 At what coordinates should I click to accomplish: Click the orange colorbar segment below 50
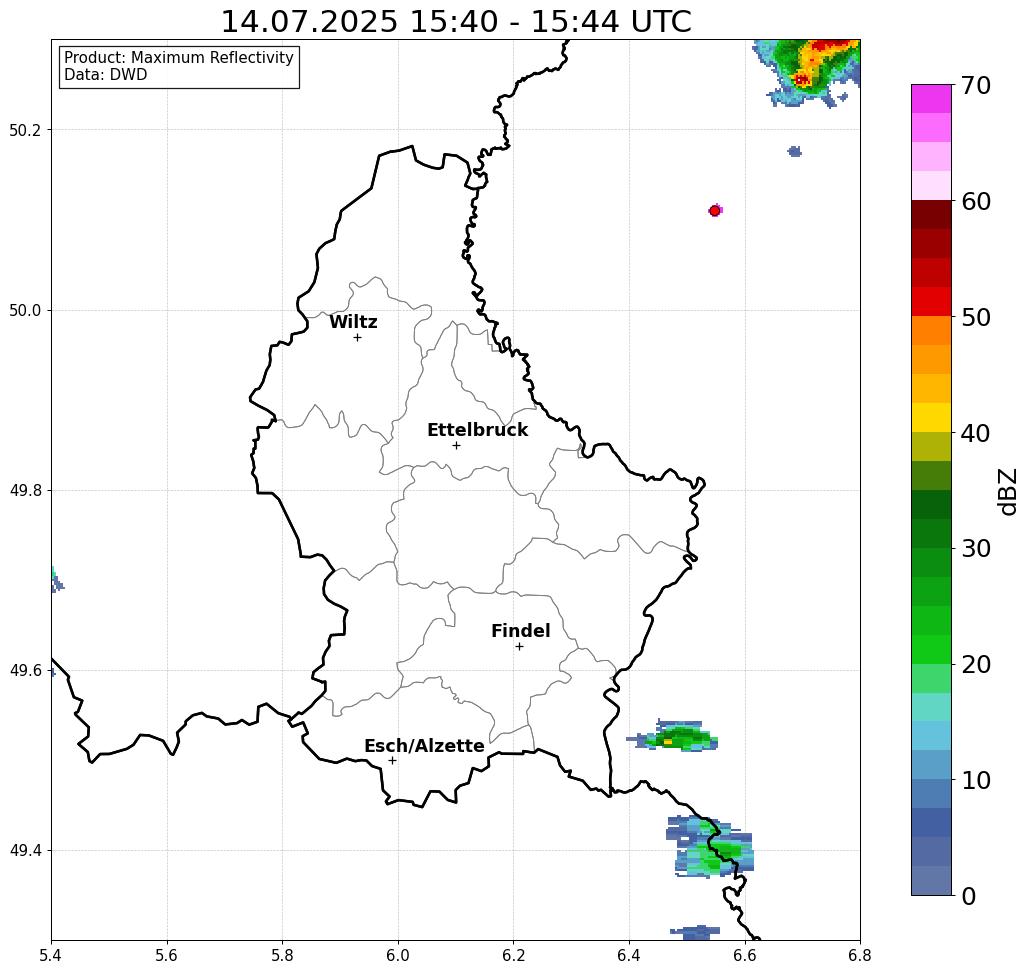coord(931,331)
